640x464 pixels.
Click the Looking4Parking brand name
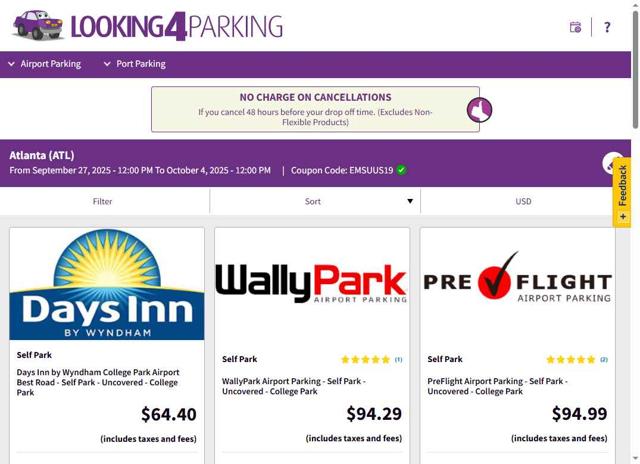(177, 27)
